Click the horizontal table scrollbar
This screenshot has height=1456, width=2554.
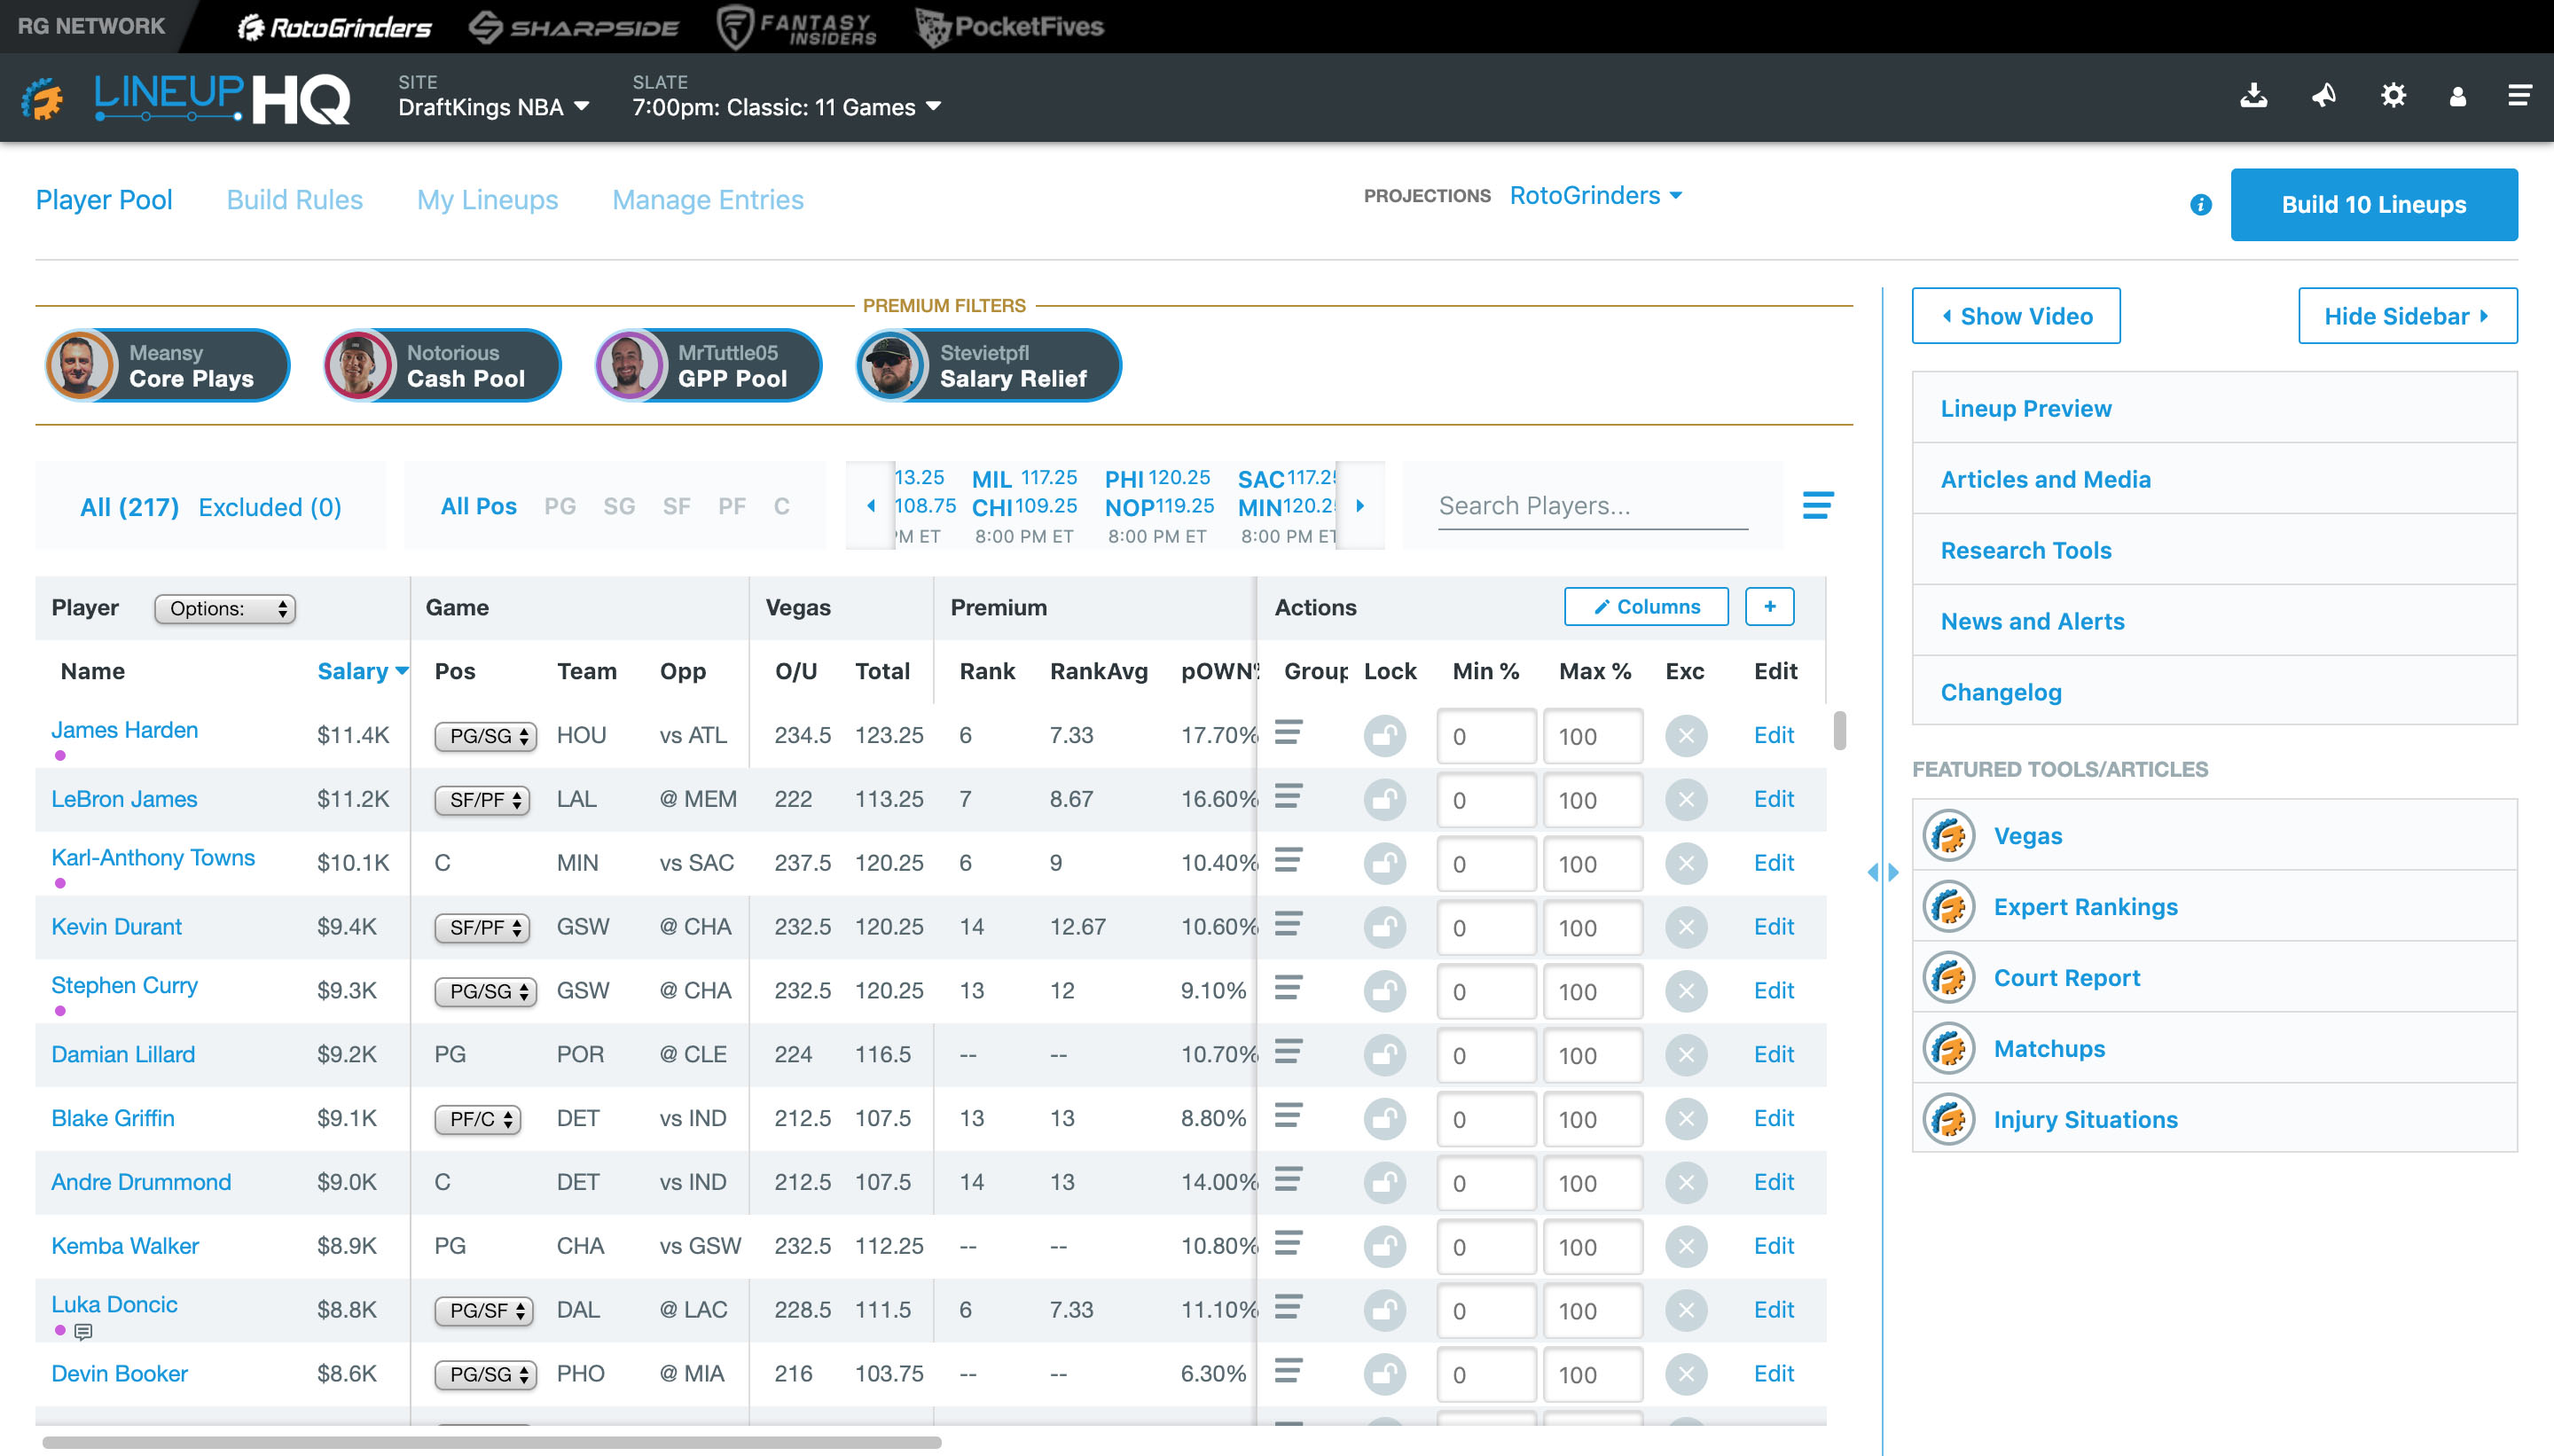[491, 1442]
